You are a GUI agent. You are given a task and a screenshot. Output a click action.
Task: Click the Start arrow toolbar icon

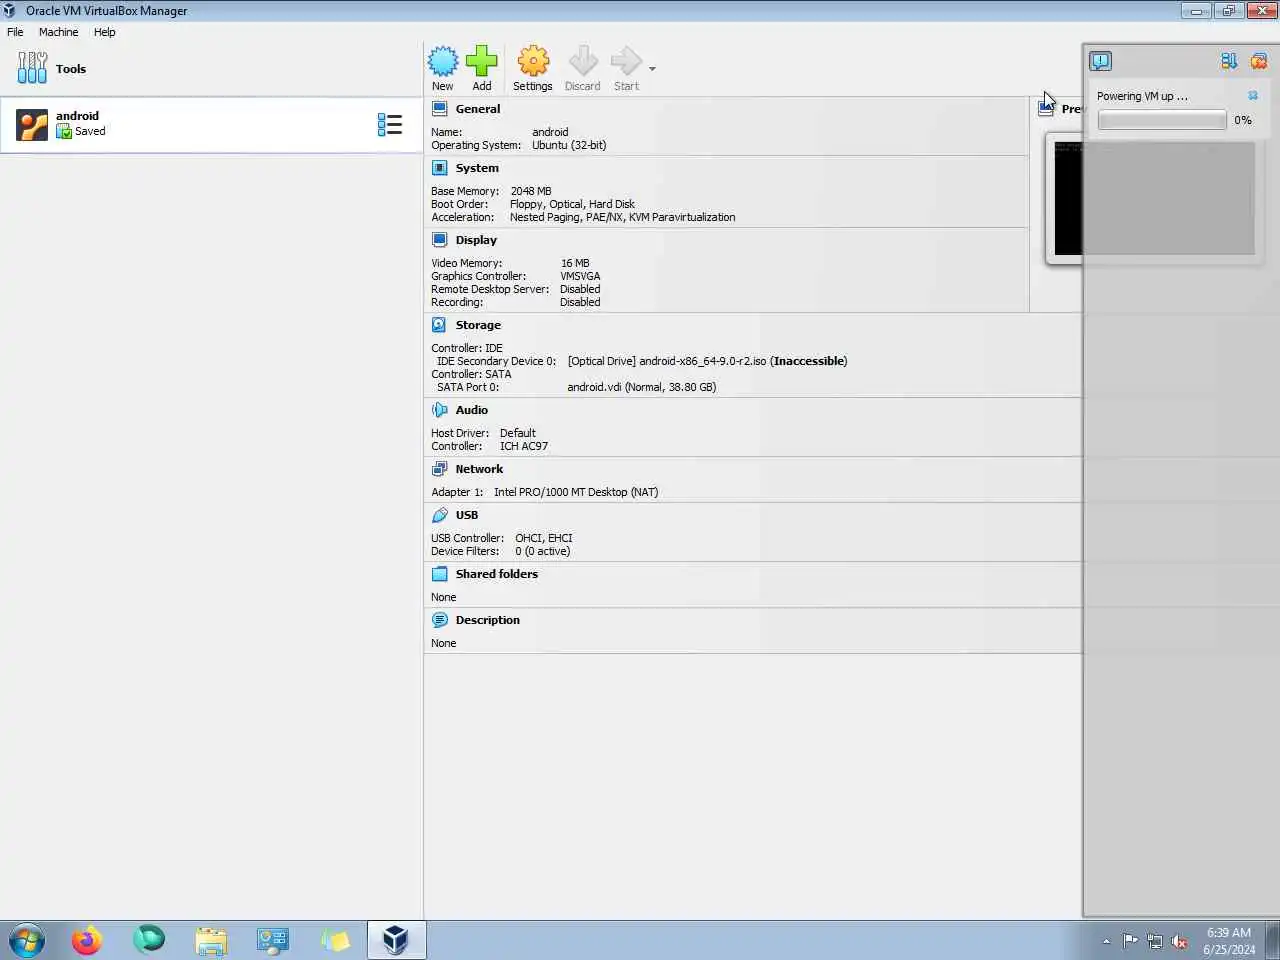point(626,61)
